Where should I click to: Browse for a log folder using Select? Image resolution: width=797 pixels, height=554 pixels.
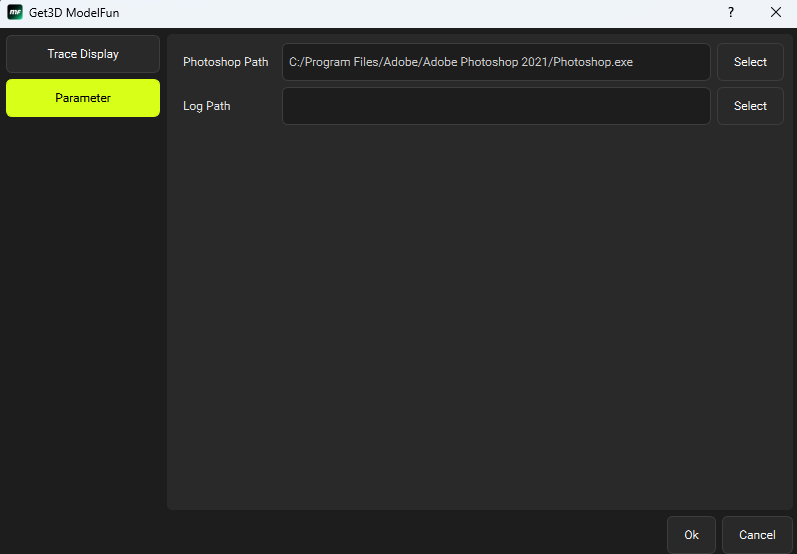click(x=750, y=106)
